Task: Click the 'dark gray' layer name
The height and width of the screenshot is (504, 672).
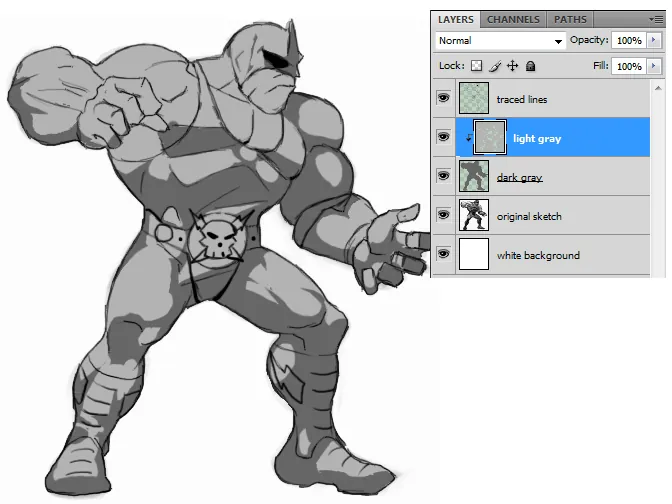Action: click(x=519, y=177)
